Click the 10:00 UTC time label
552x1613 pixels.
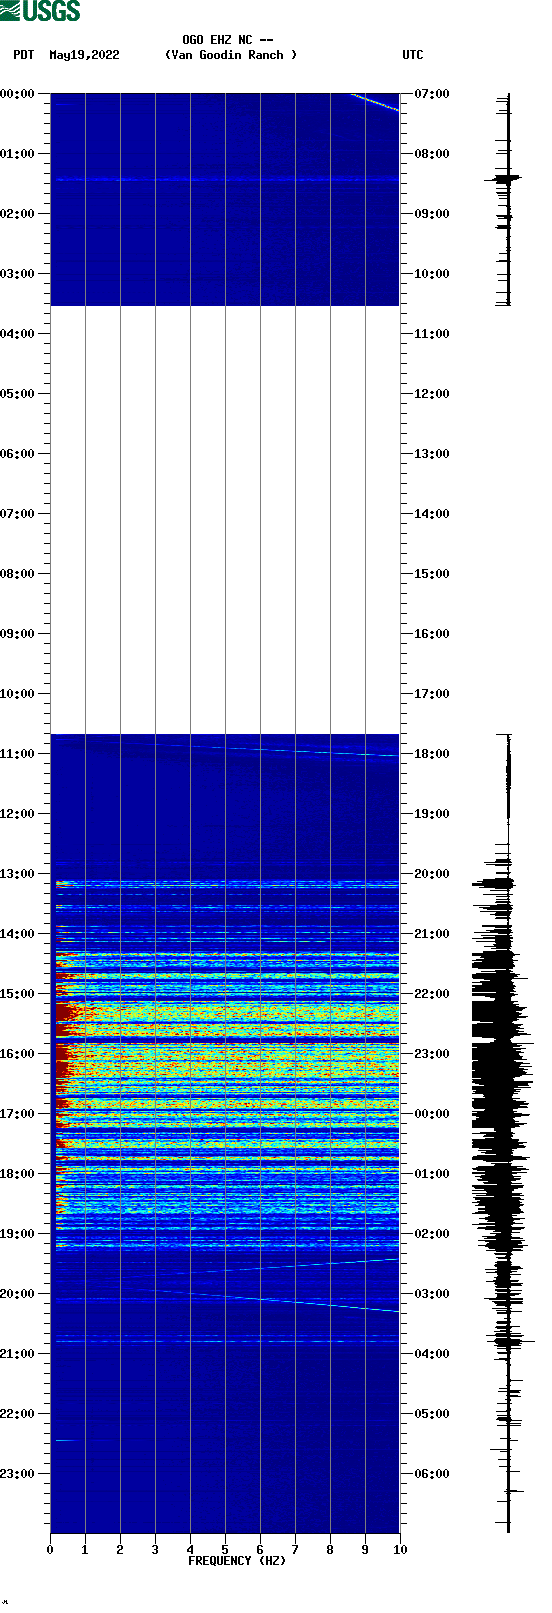pos(432,274)
